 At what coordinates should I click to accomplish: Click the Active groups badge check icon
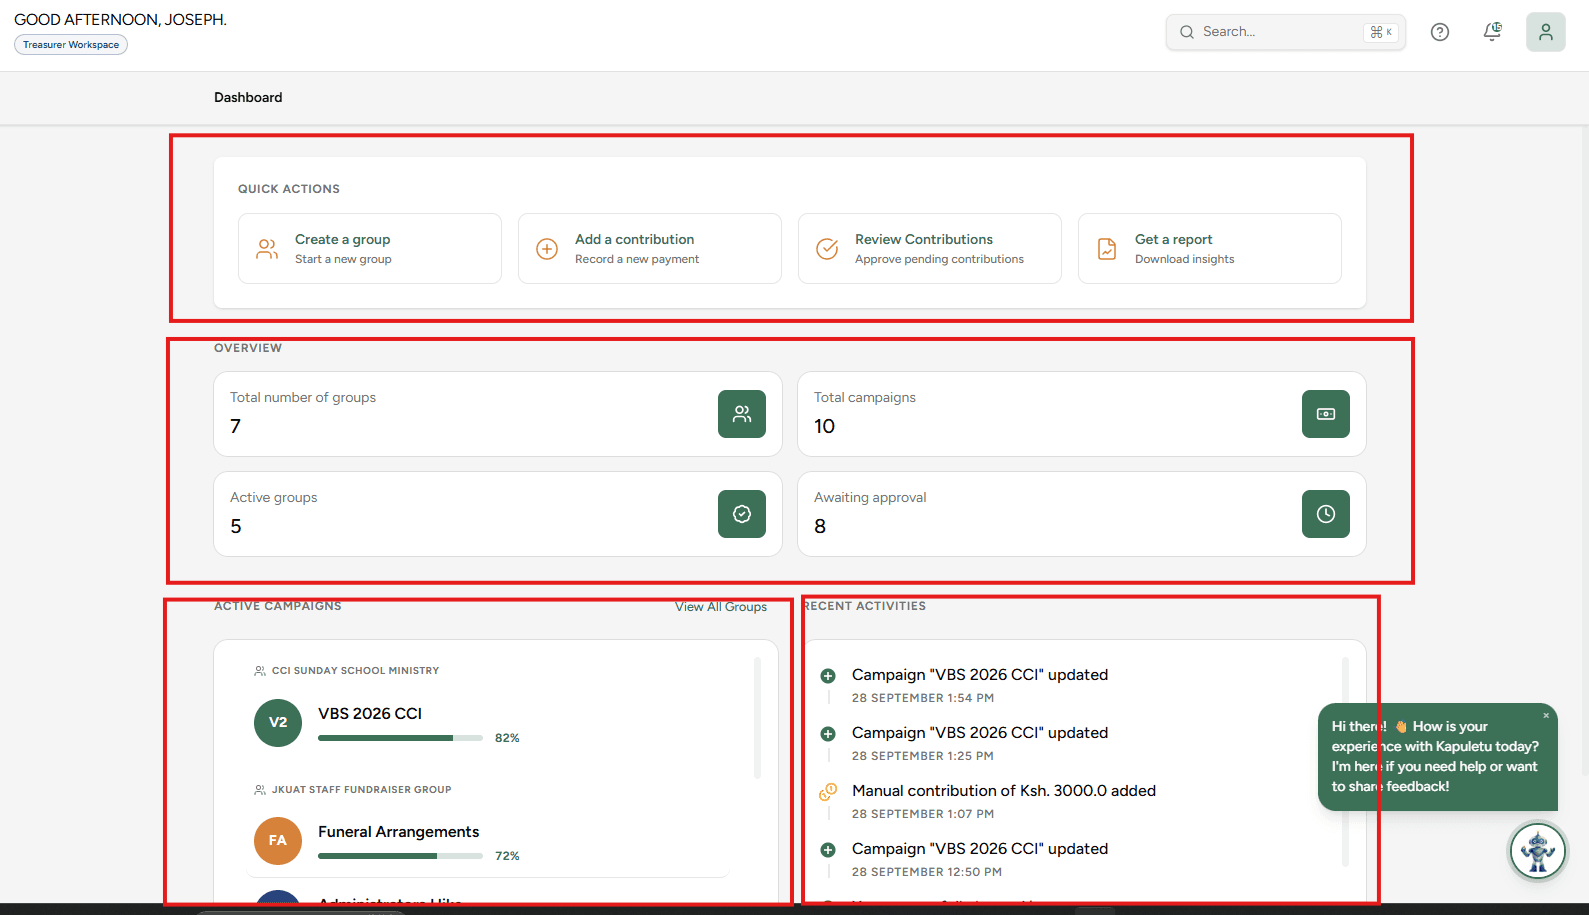(x=742, y=514)
